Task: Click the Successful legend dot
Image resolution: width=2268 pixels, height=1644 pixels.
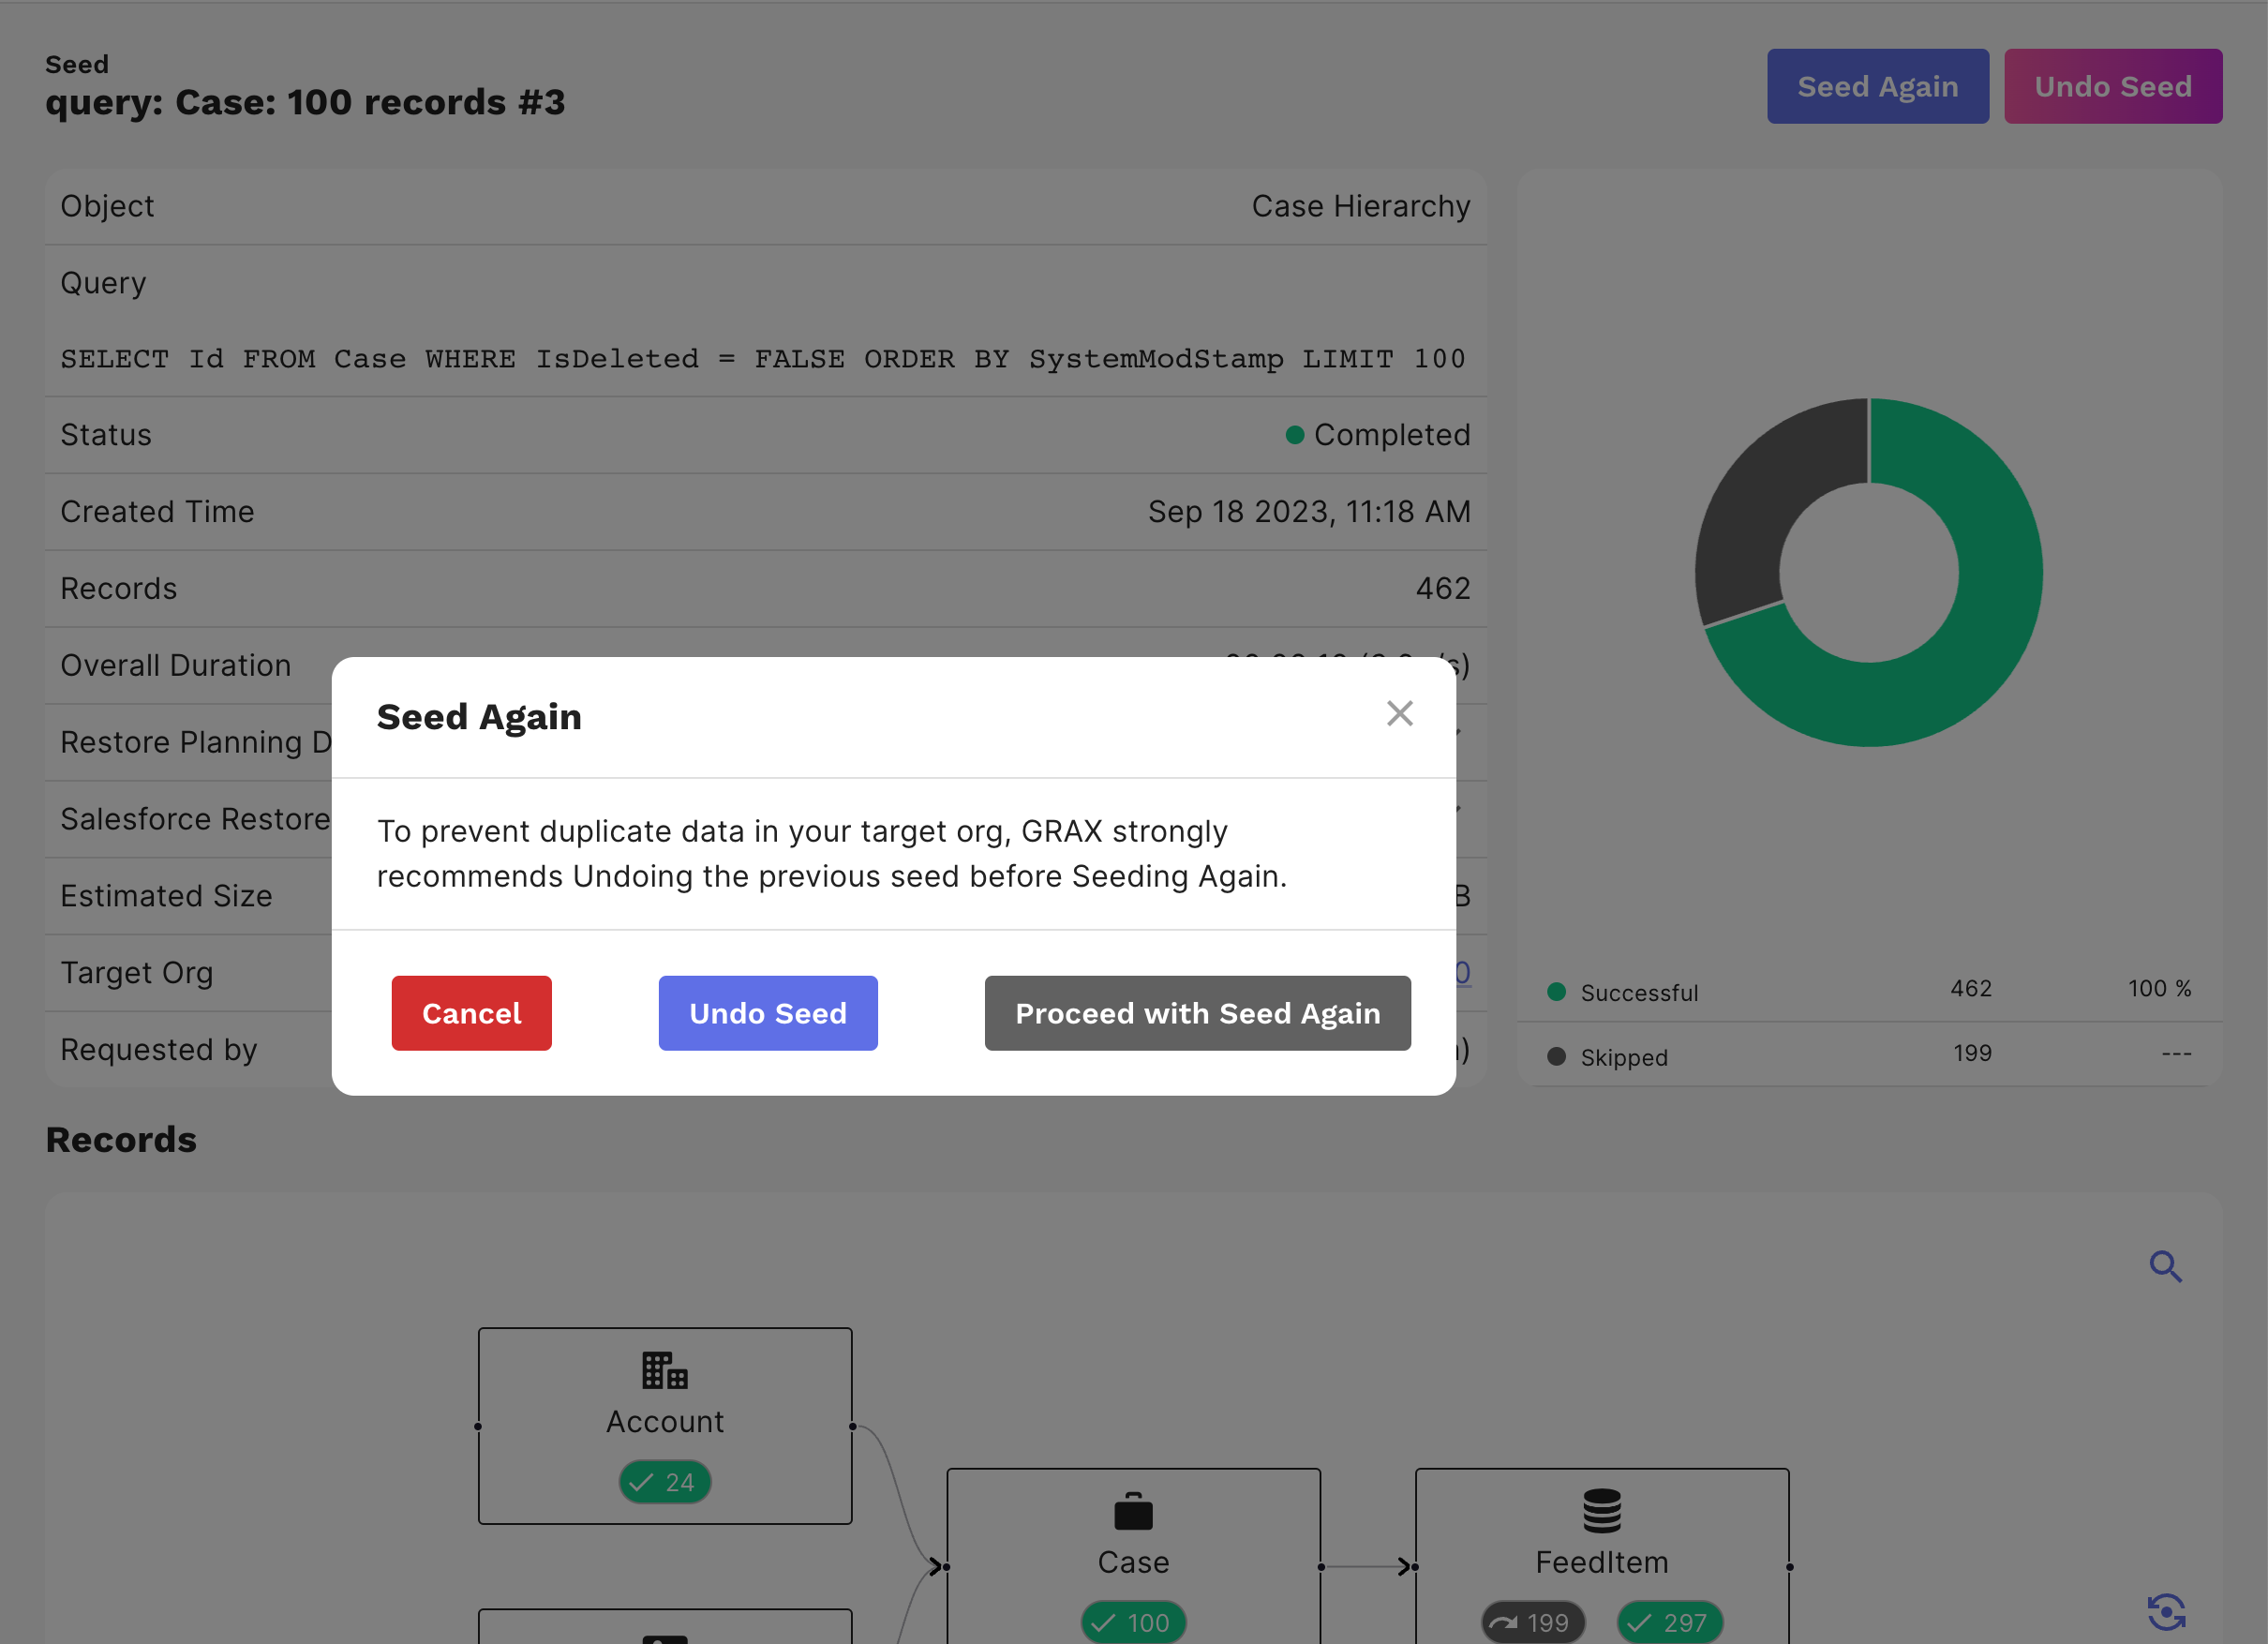Action: pyautogui.click(x=1556, y=992)
